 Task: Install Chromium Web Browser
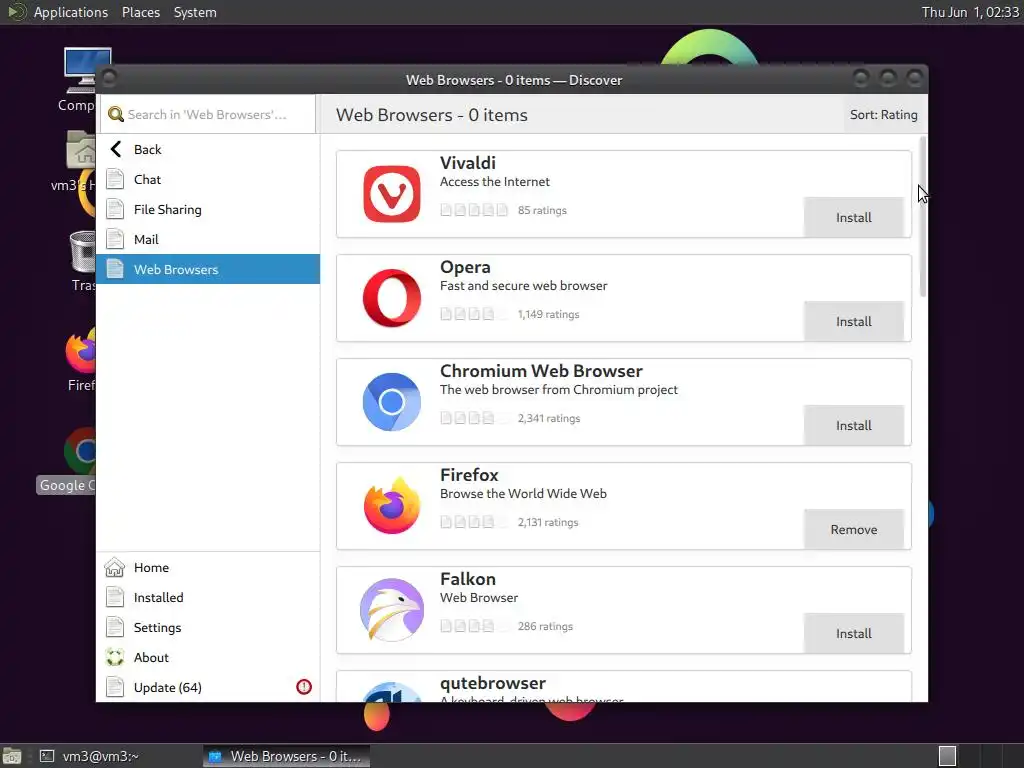click(854, 424)
